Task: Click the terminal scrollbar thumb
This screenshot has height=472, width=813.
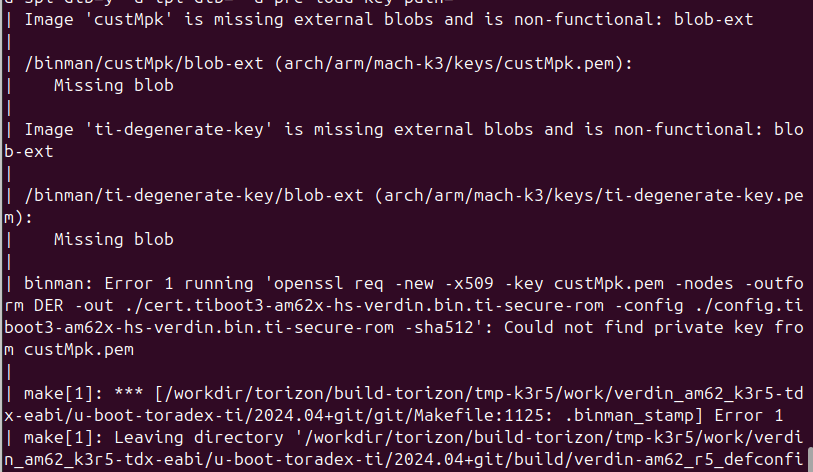Action: 810,460
